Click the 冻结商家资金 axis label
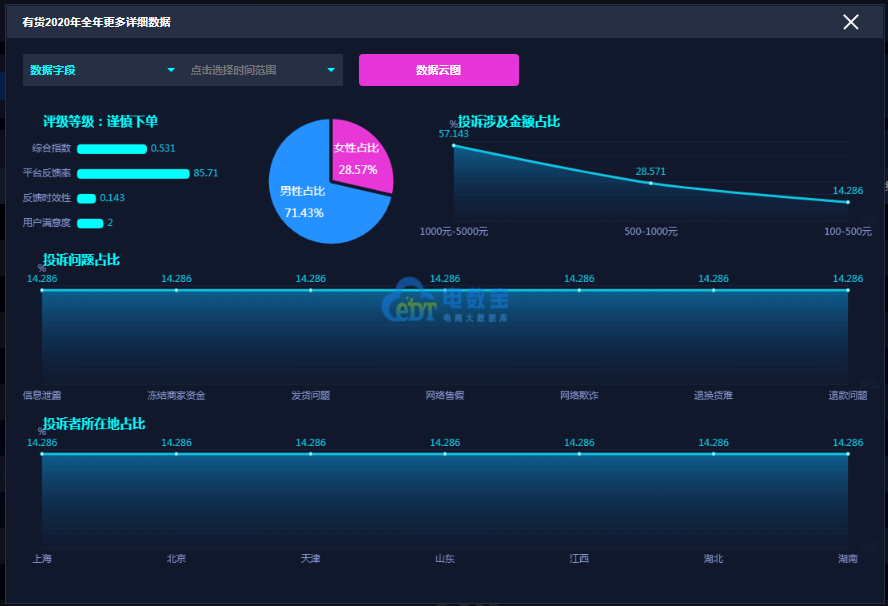This screenshot has width=888, height=606. [176, 395]
